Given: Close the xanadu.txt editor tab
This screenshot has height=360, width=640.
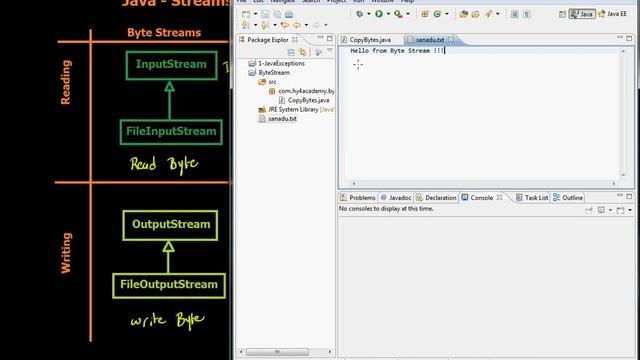Looking at the screenshot, I should pos(451,39).
